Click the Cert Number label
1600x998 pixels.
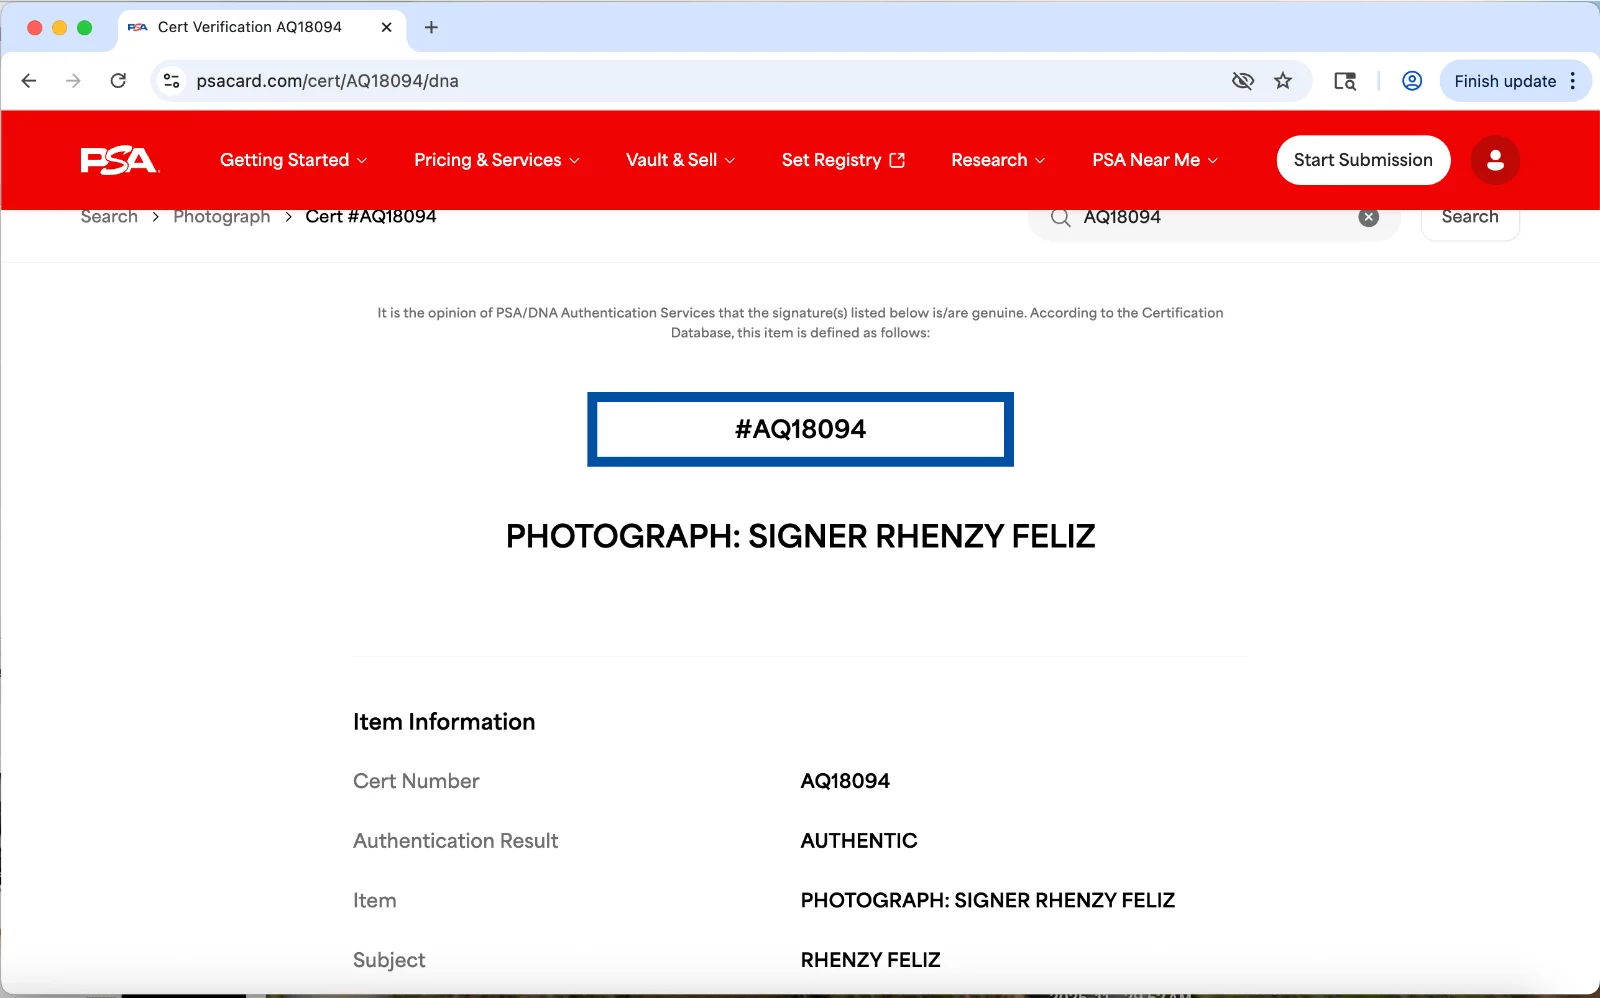[x=416, y=781]
